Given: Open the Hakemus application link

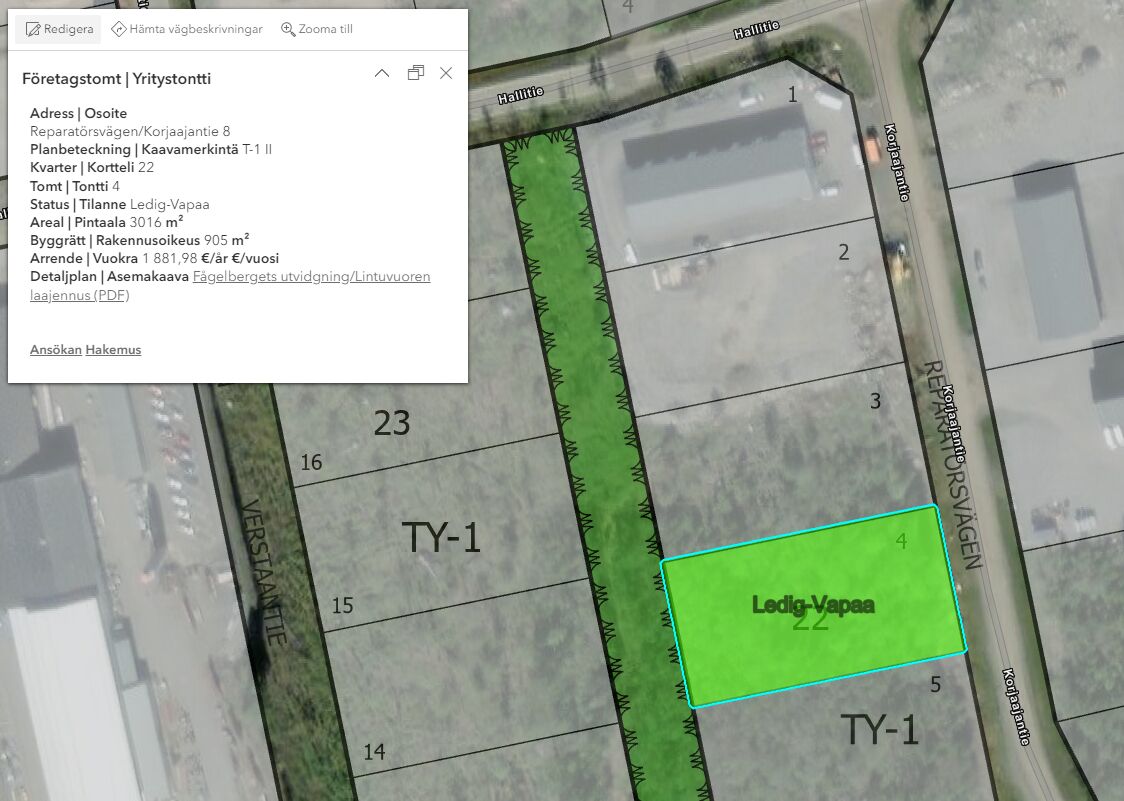Looking at the screenshot, I should [x=113, y=350].
